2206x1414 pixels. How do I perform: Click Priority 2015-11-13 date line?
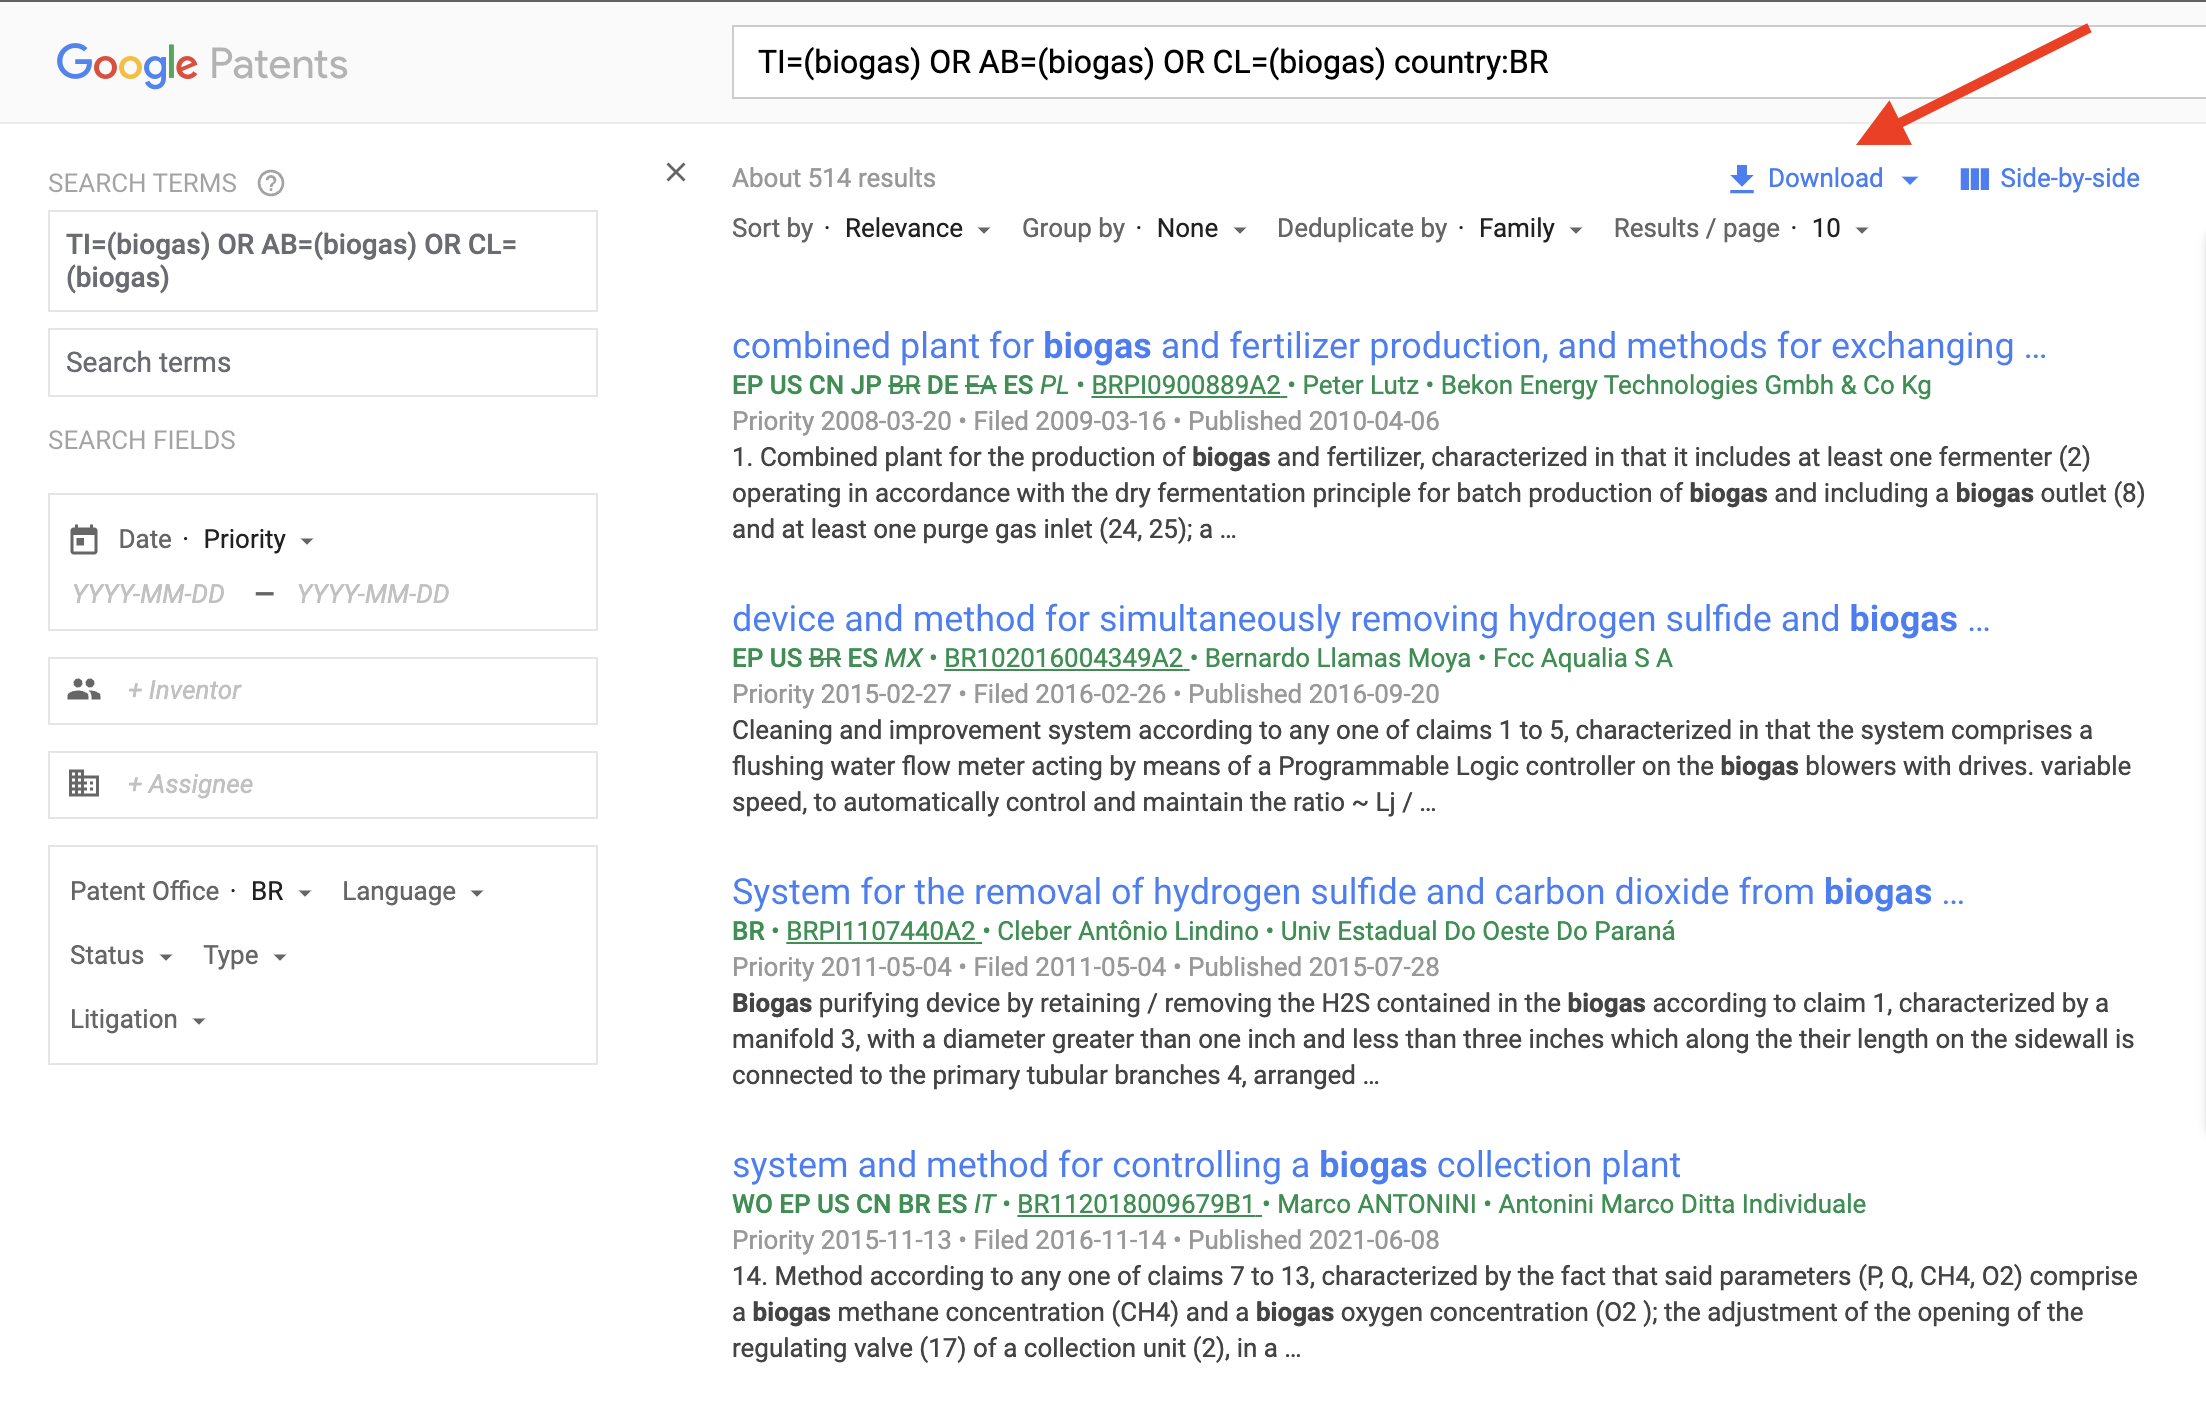[x=1085, y=1241]
